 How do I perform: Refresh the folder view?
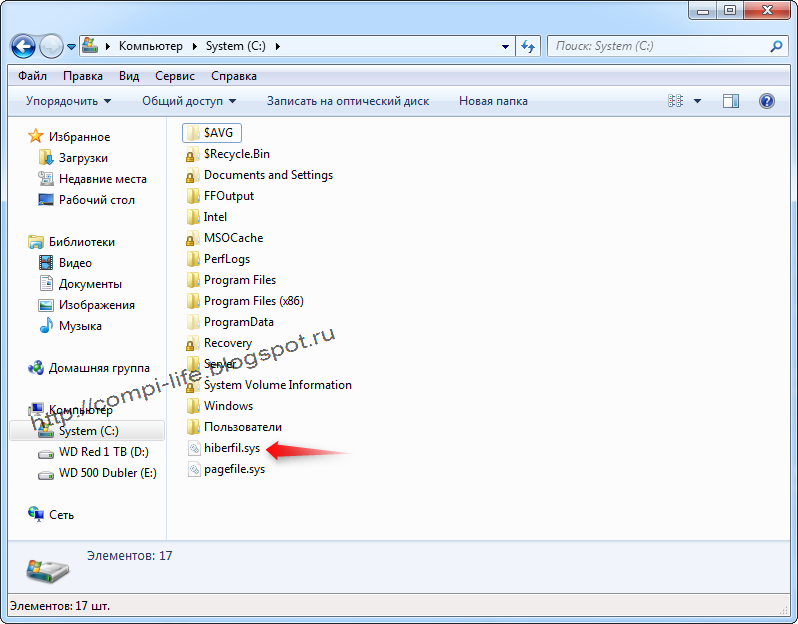[x=528, y=46]
